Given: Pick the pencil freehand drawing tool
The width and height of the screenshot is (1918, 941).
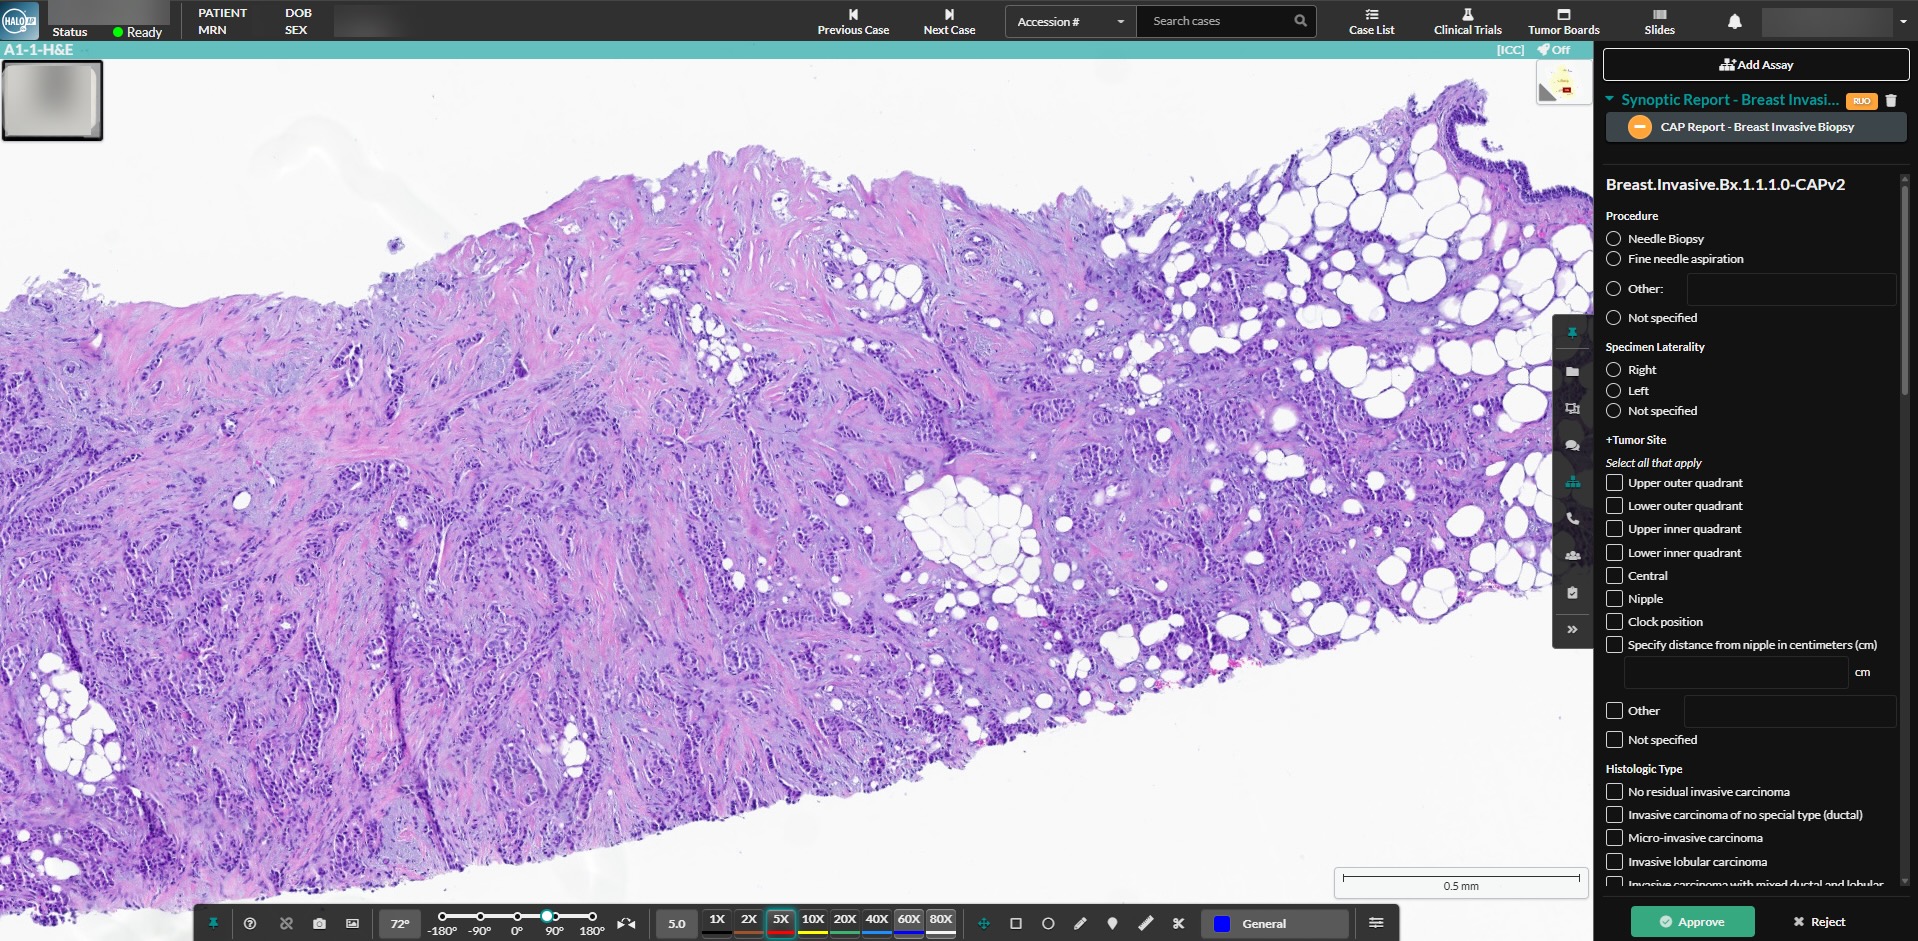Looking at the screenshot, I should pos(1080,923).
